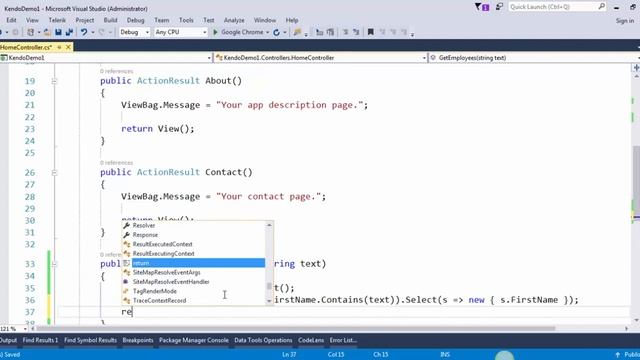Screen dimensions: 640x360
Task: Click the split-window plus icon above scrollbar
Action: point(636,67)
